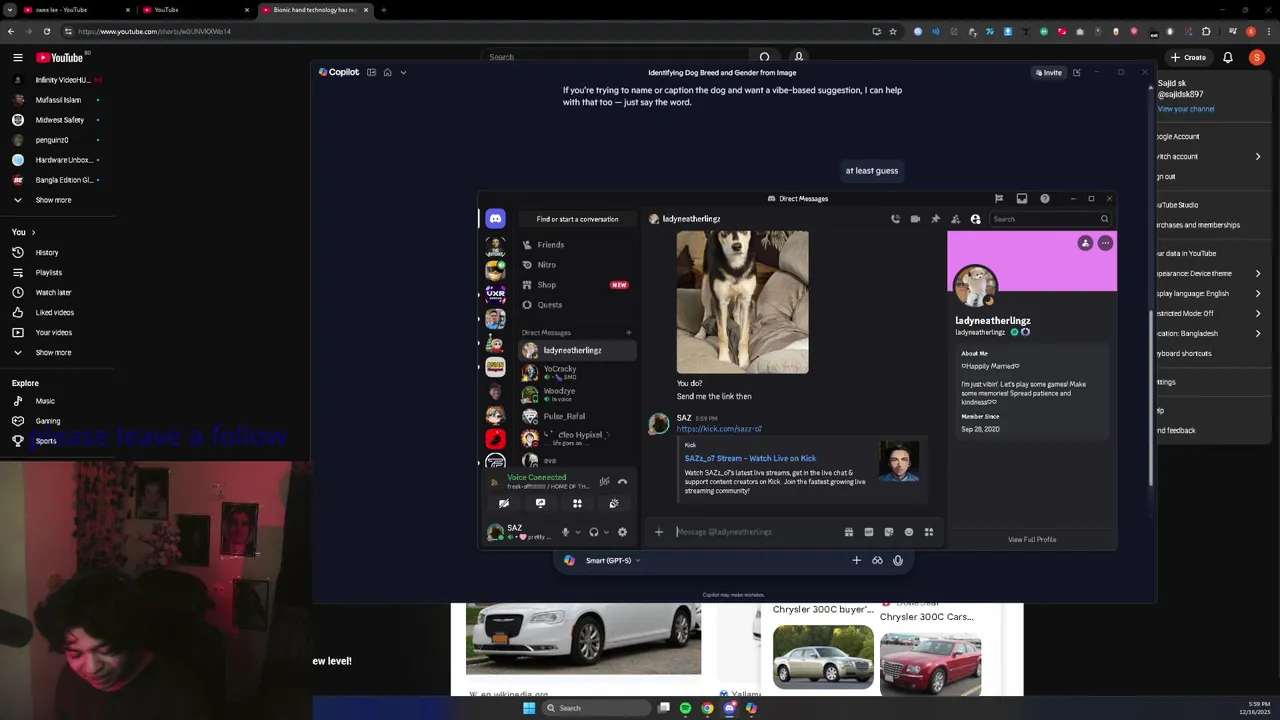Click friend status icon on profile banner
This screenshot has width=1280, height=720.
pyautogui.click(x=1085, y=243)
